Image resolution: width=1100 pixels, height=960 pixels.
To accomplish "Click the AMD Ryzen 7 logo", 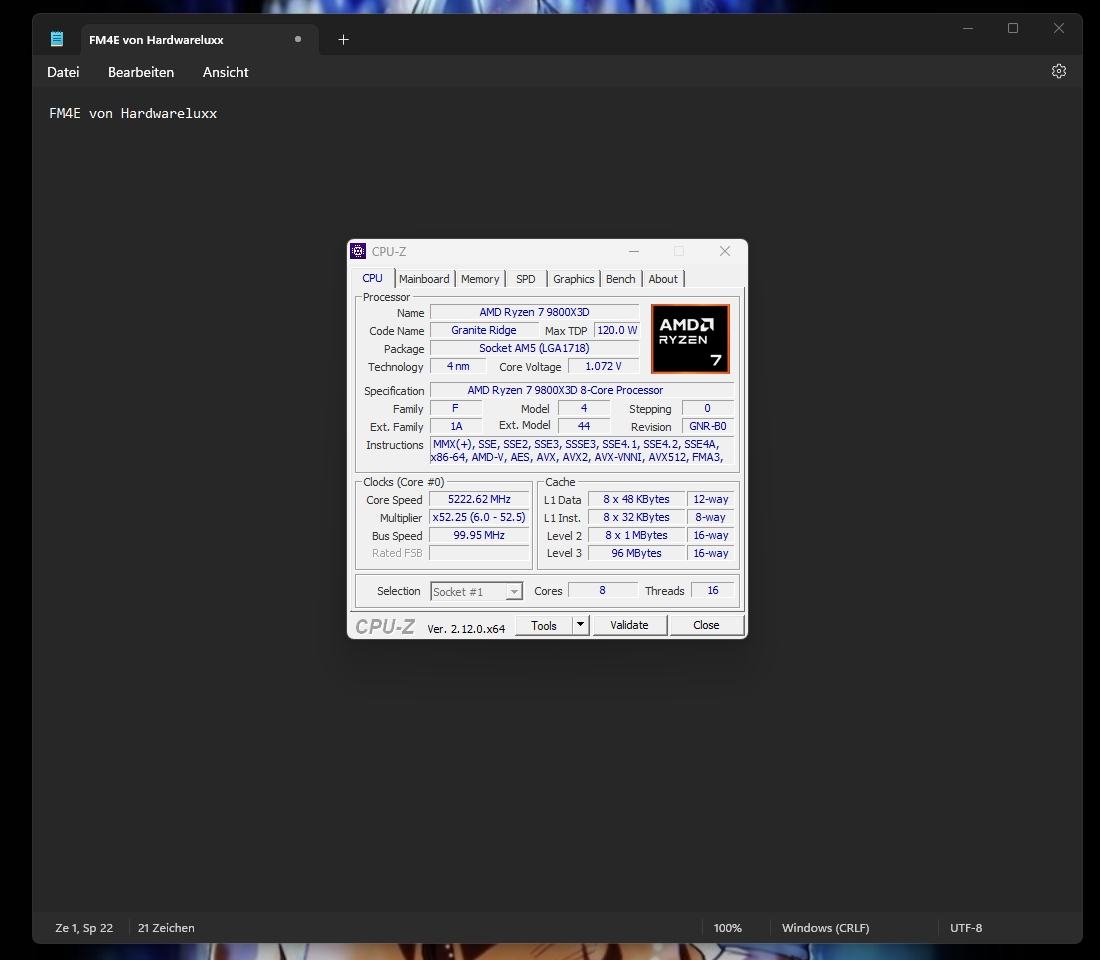I will (690, 338).
